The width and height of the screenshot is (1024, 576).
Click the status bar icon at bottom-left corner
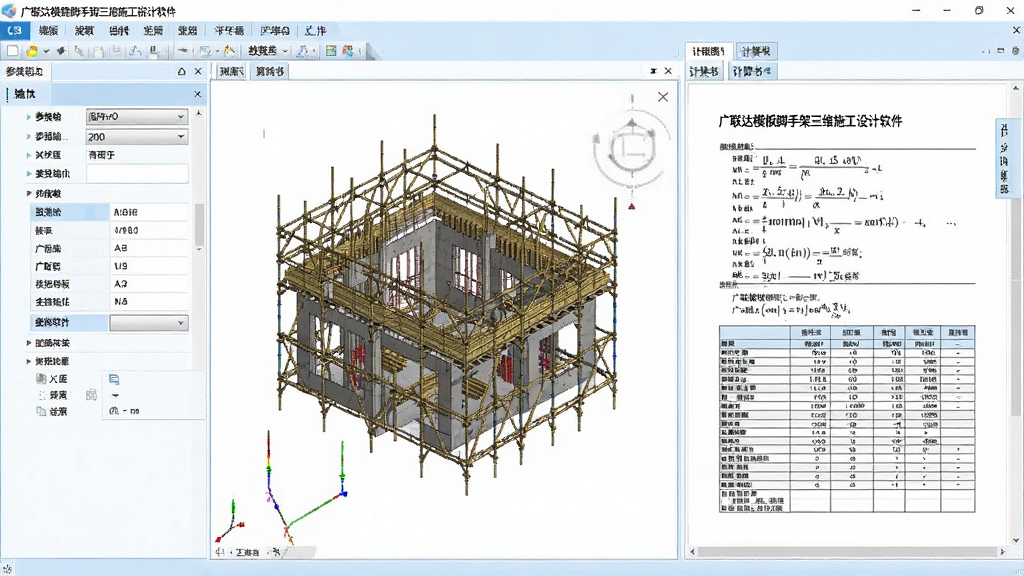tap(7, 569)
